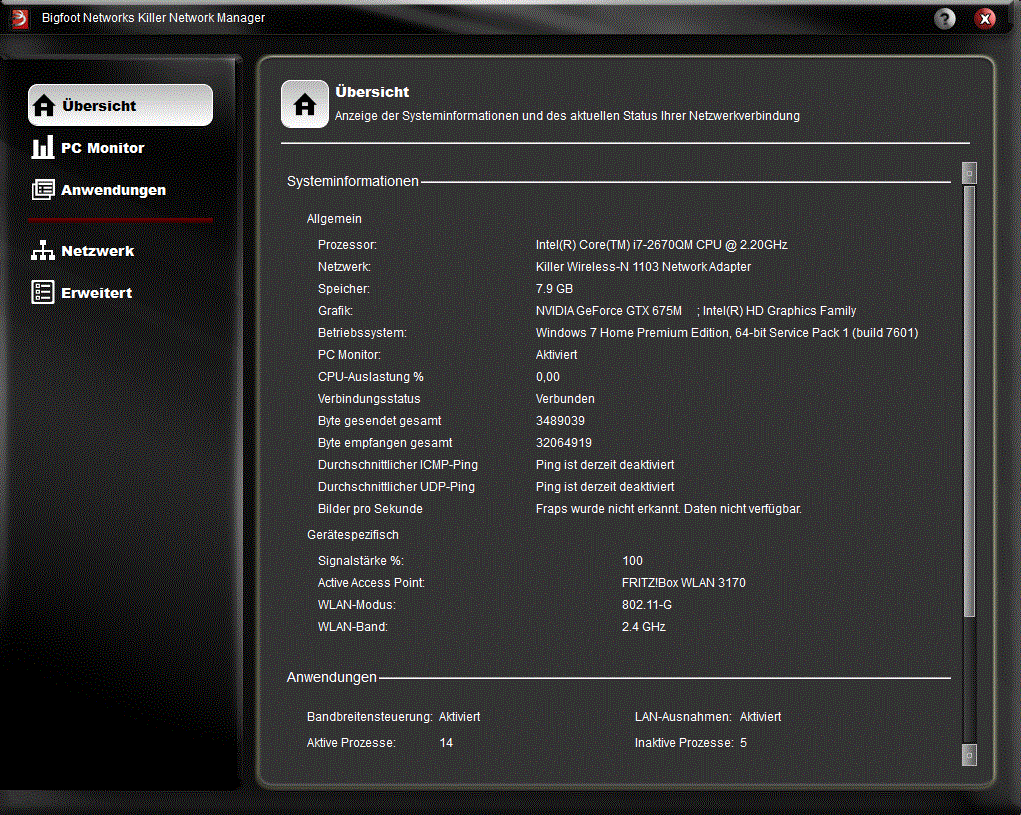The height and width of the screenshot is (815, 1021).
Task: Click the Active Access Point: field label
Action: tap(371, 583)
